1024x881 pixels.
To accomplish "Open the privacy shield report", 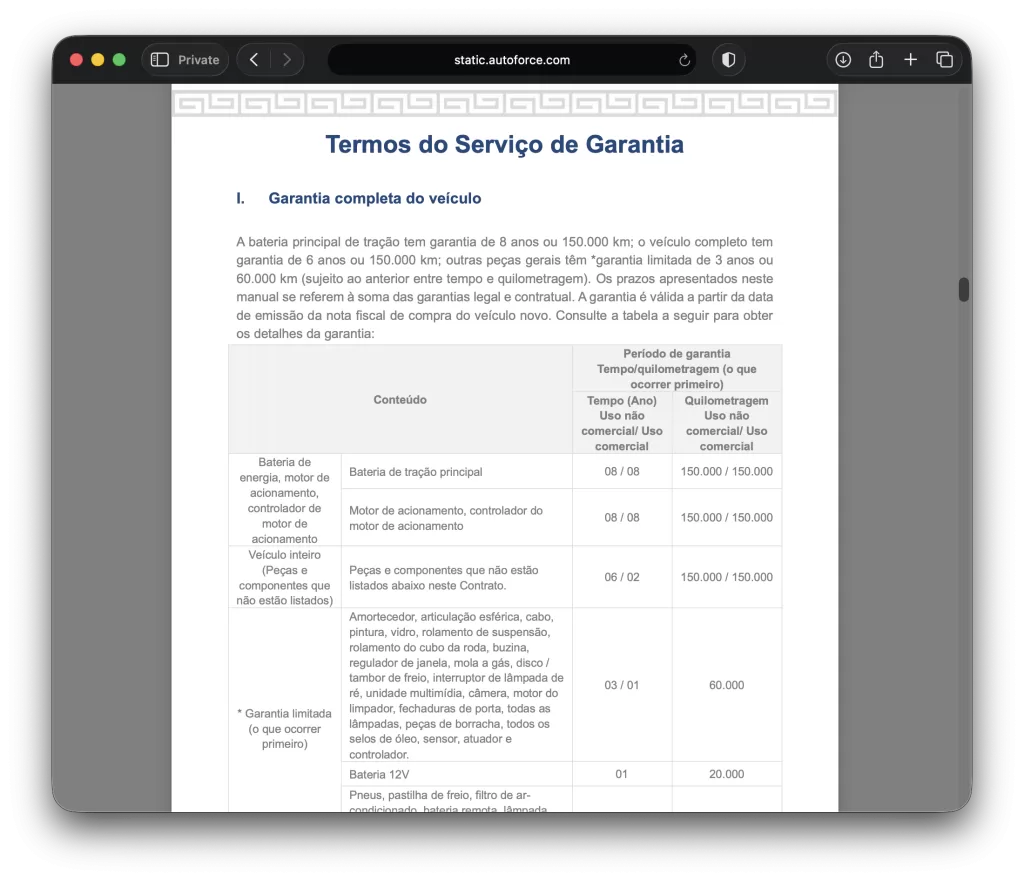I will coord(729,60).
